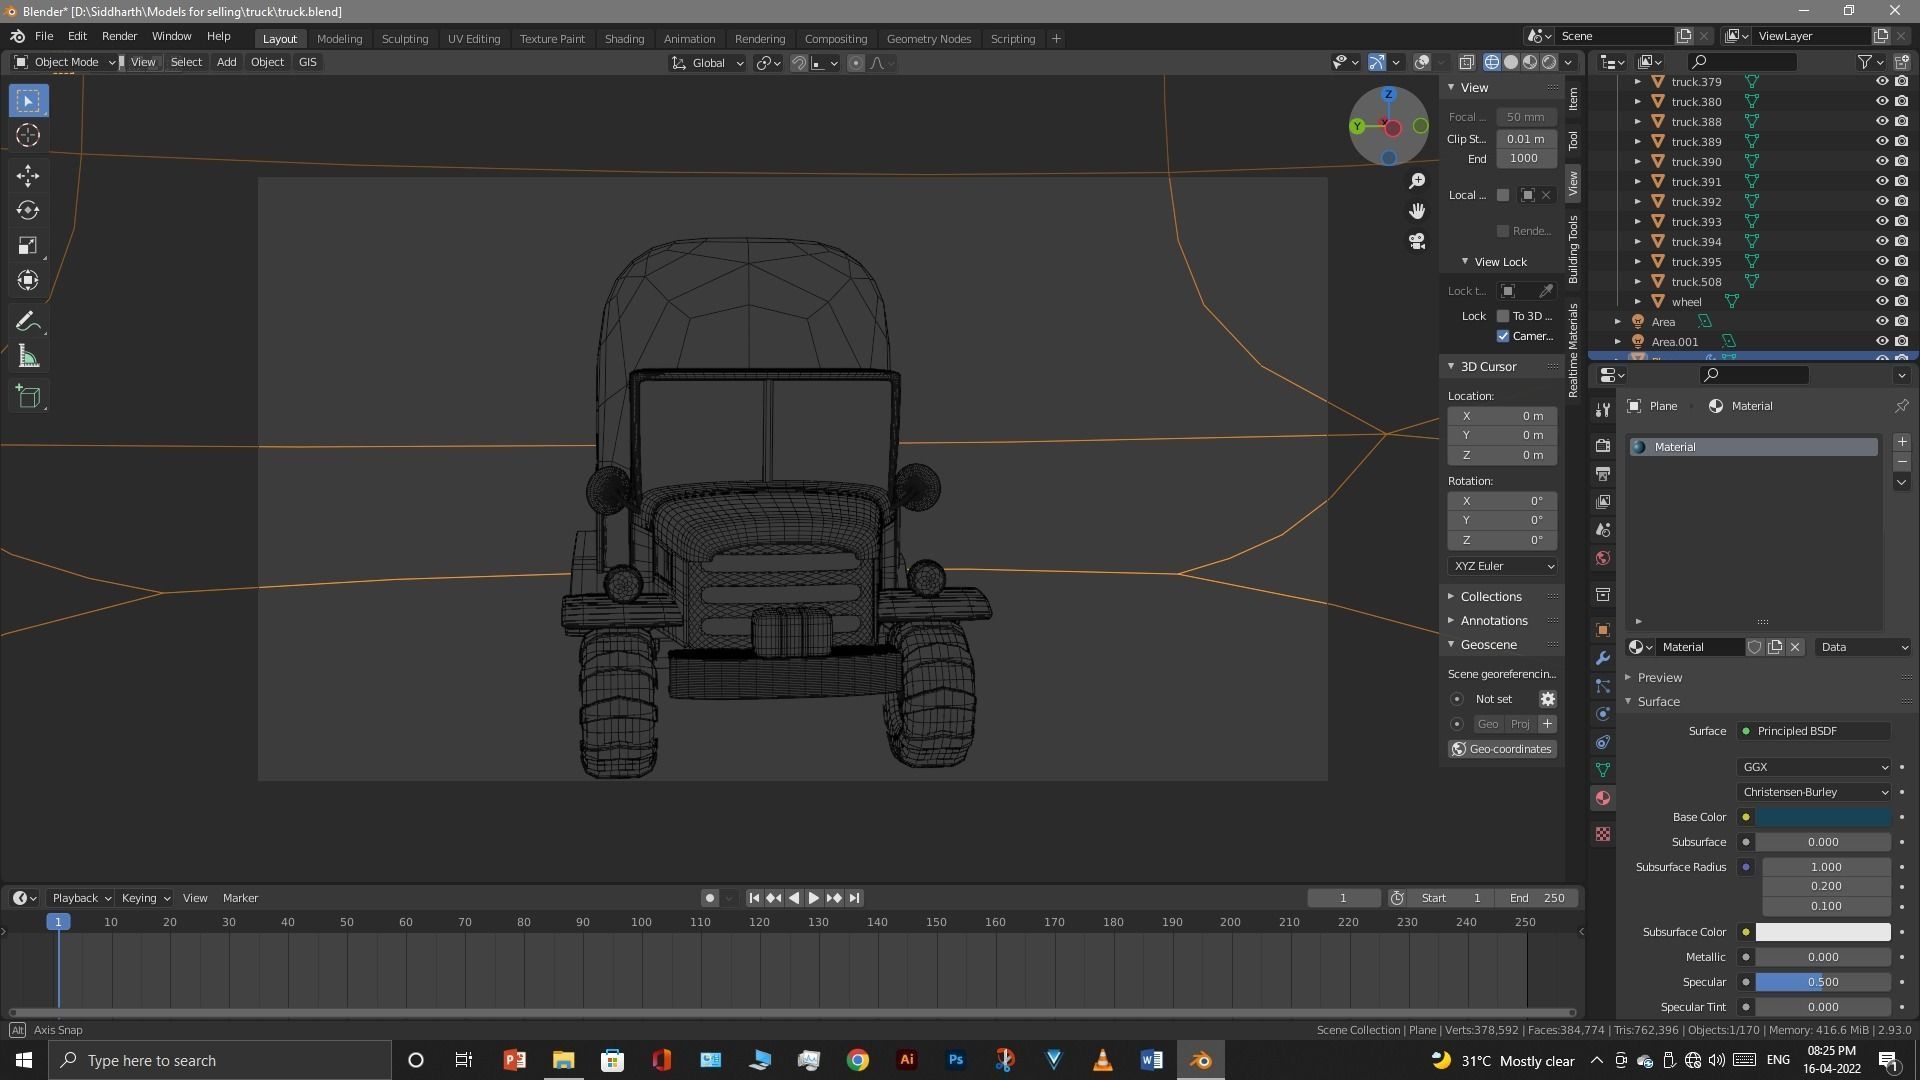The height and width of the screenshot is (1080, 1920).
Task: Open the Output properties printer tab
Action: click(1603, 474)
